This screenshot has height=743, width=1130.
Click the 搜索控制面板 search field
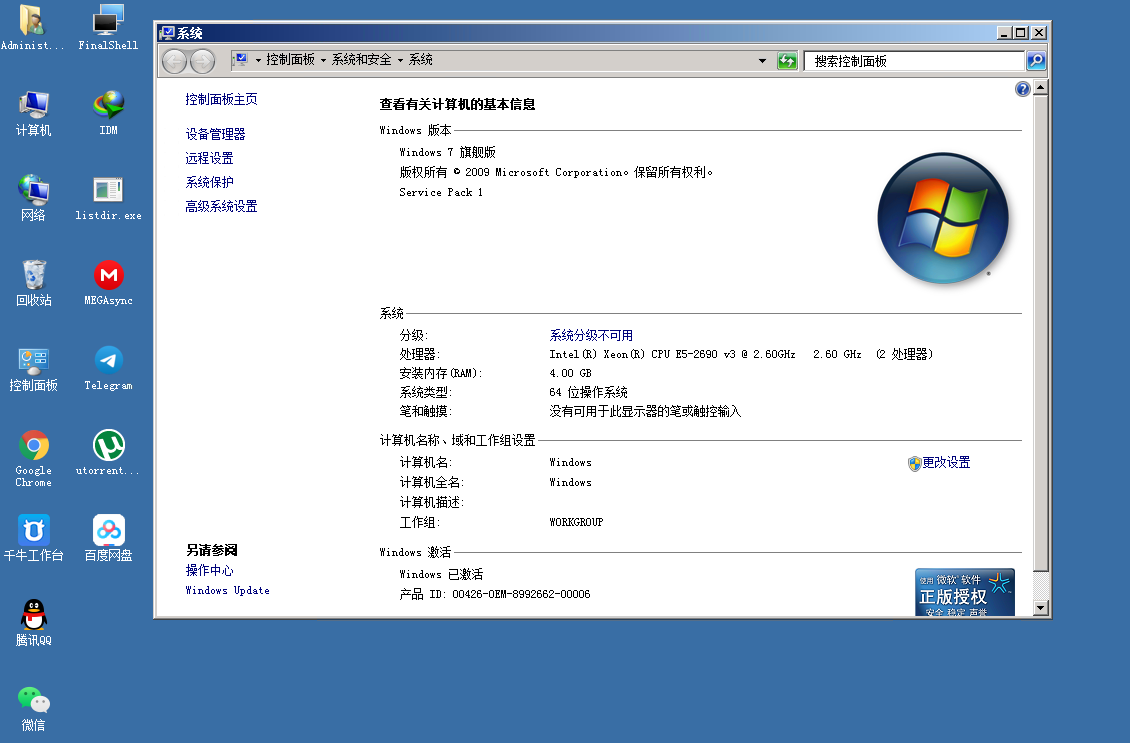(914, 61)
